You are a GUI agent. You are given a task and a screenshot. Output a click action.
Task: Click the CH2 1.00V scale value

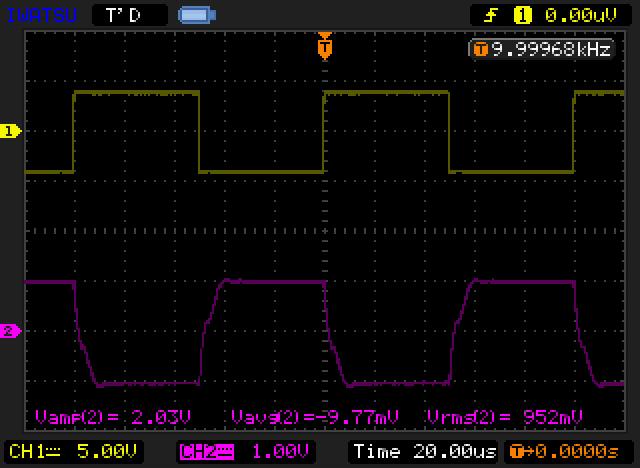point(280,452)
